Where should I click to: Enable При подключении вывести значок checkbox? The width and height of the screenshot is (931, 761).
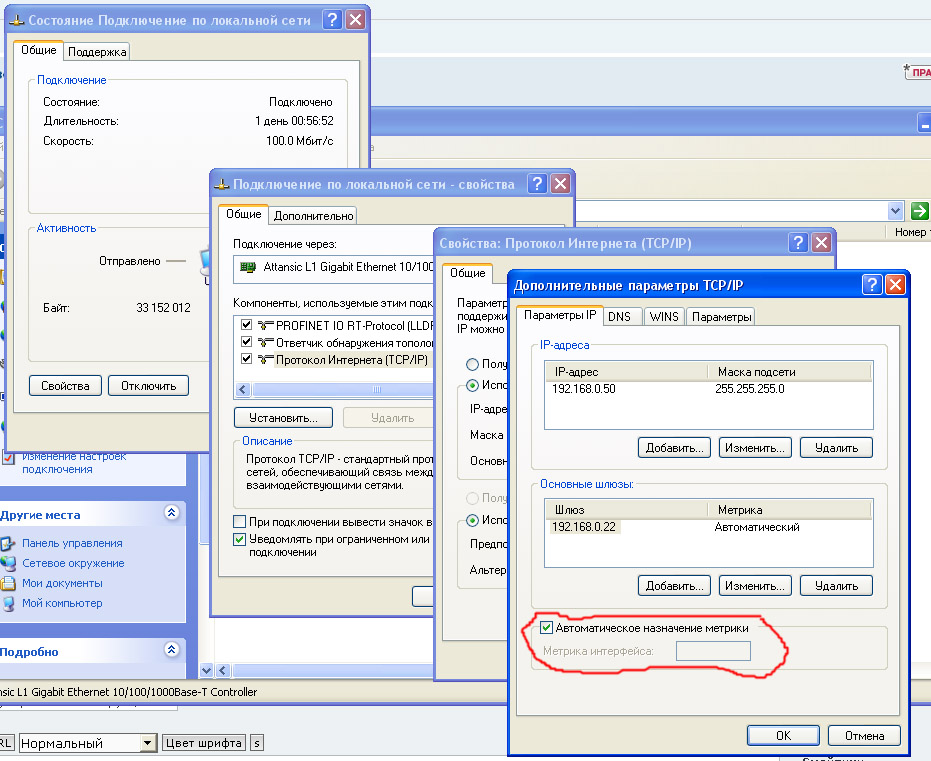[240, 522]
